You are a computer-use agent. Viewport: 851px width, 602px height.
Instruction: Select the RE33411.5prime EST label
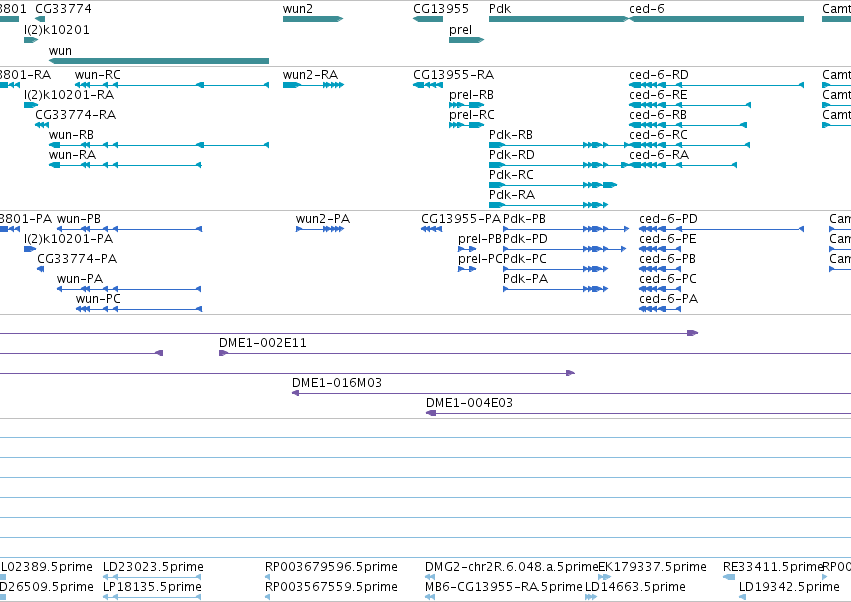click(x=773, y=567)
